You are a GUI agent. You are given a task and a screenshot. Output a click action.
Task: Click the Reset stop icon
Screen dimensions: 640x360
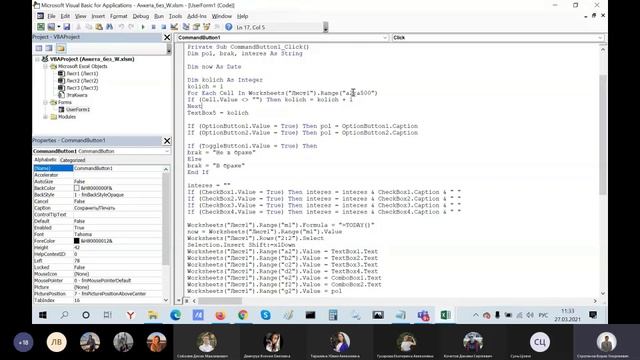[163, 27]
